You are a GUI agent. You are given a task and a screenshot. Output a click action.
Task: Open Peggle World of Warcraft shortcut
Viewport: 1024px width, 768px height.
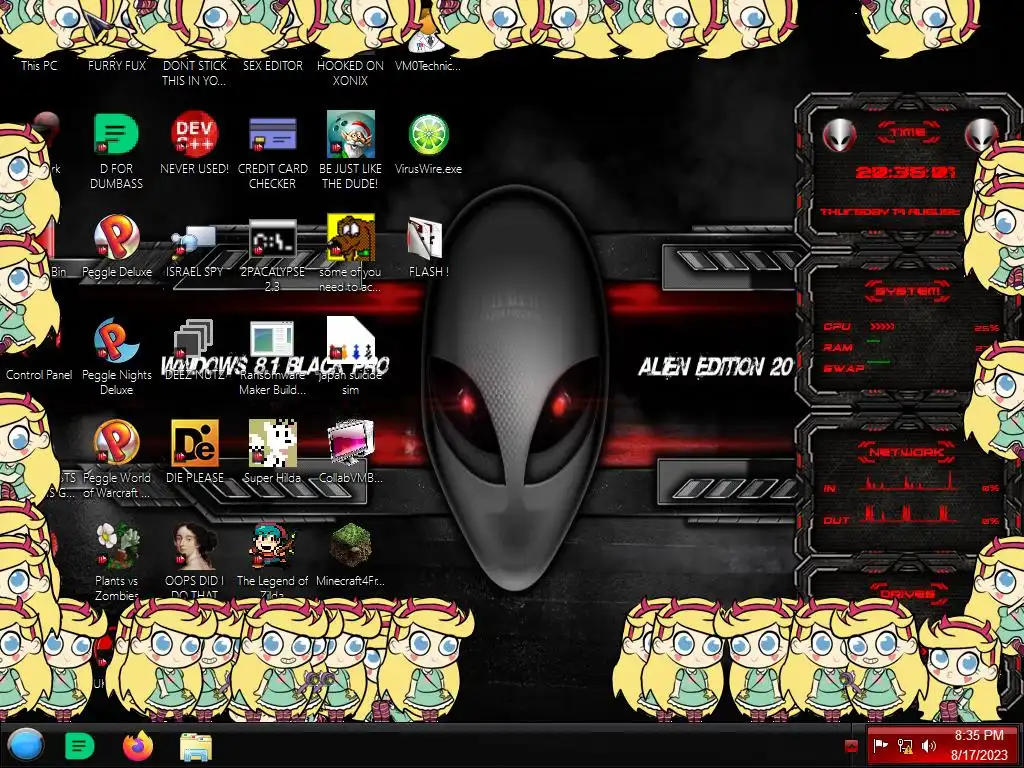pyautogui.click(x=116, y=443)
